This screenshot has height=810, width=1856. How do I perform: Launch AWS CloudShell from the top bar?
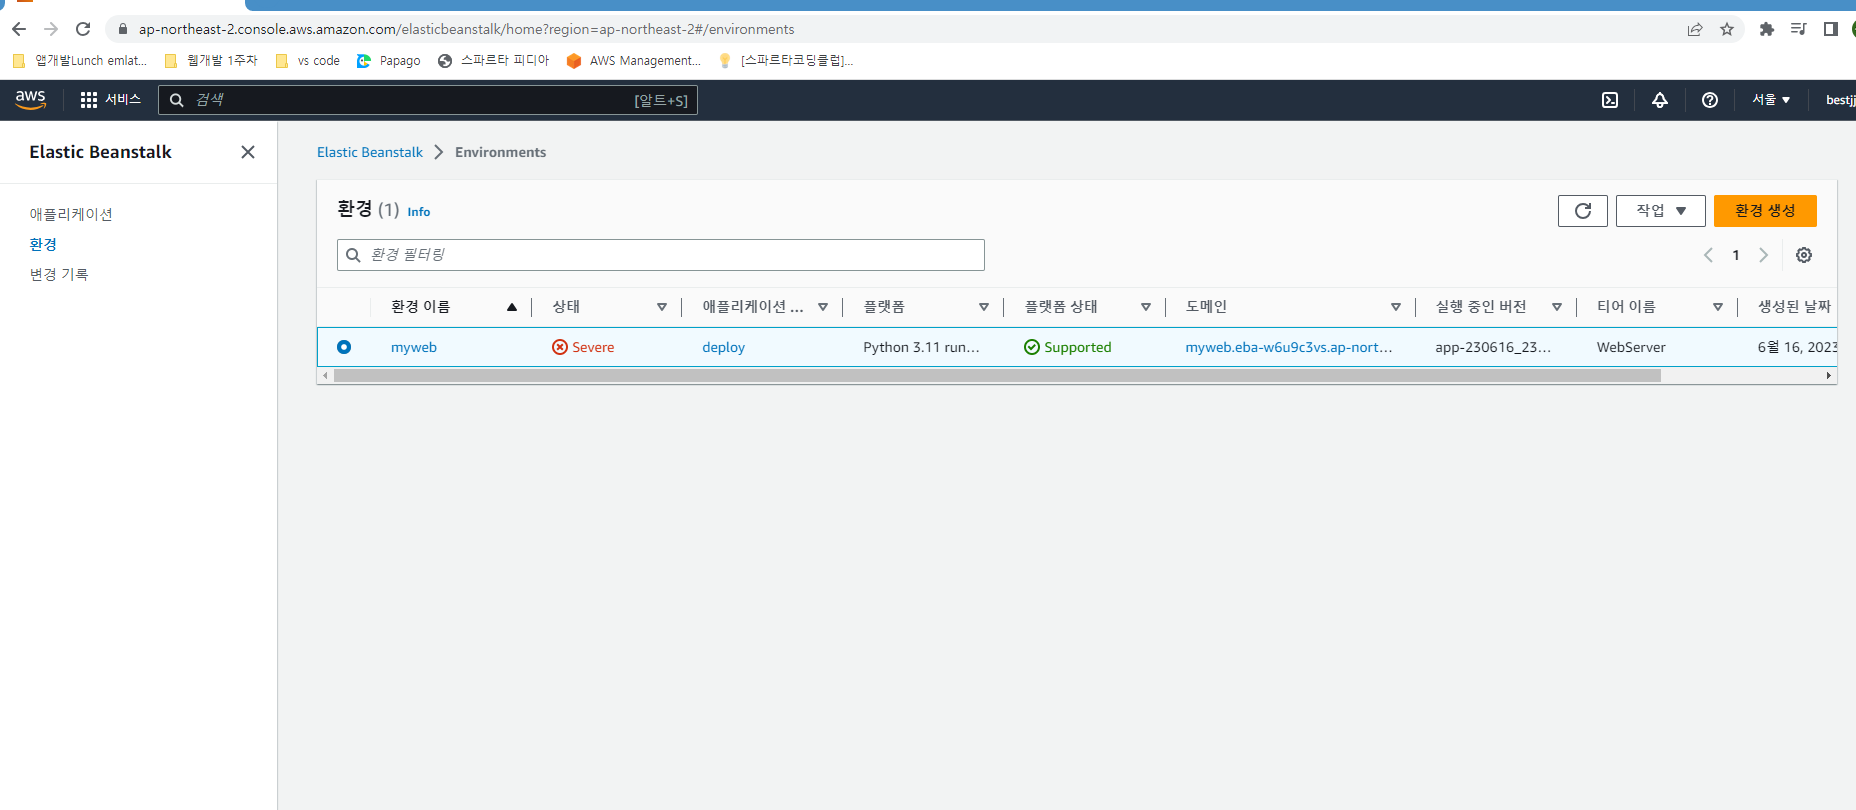click(1610, 100)
